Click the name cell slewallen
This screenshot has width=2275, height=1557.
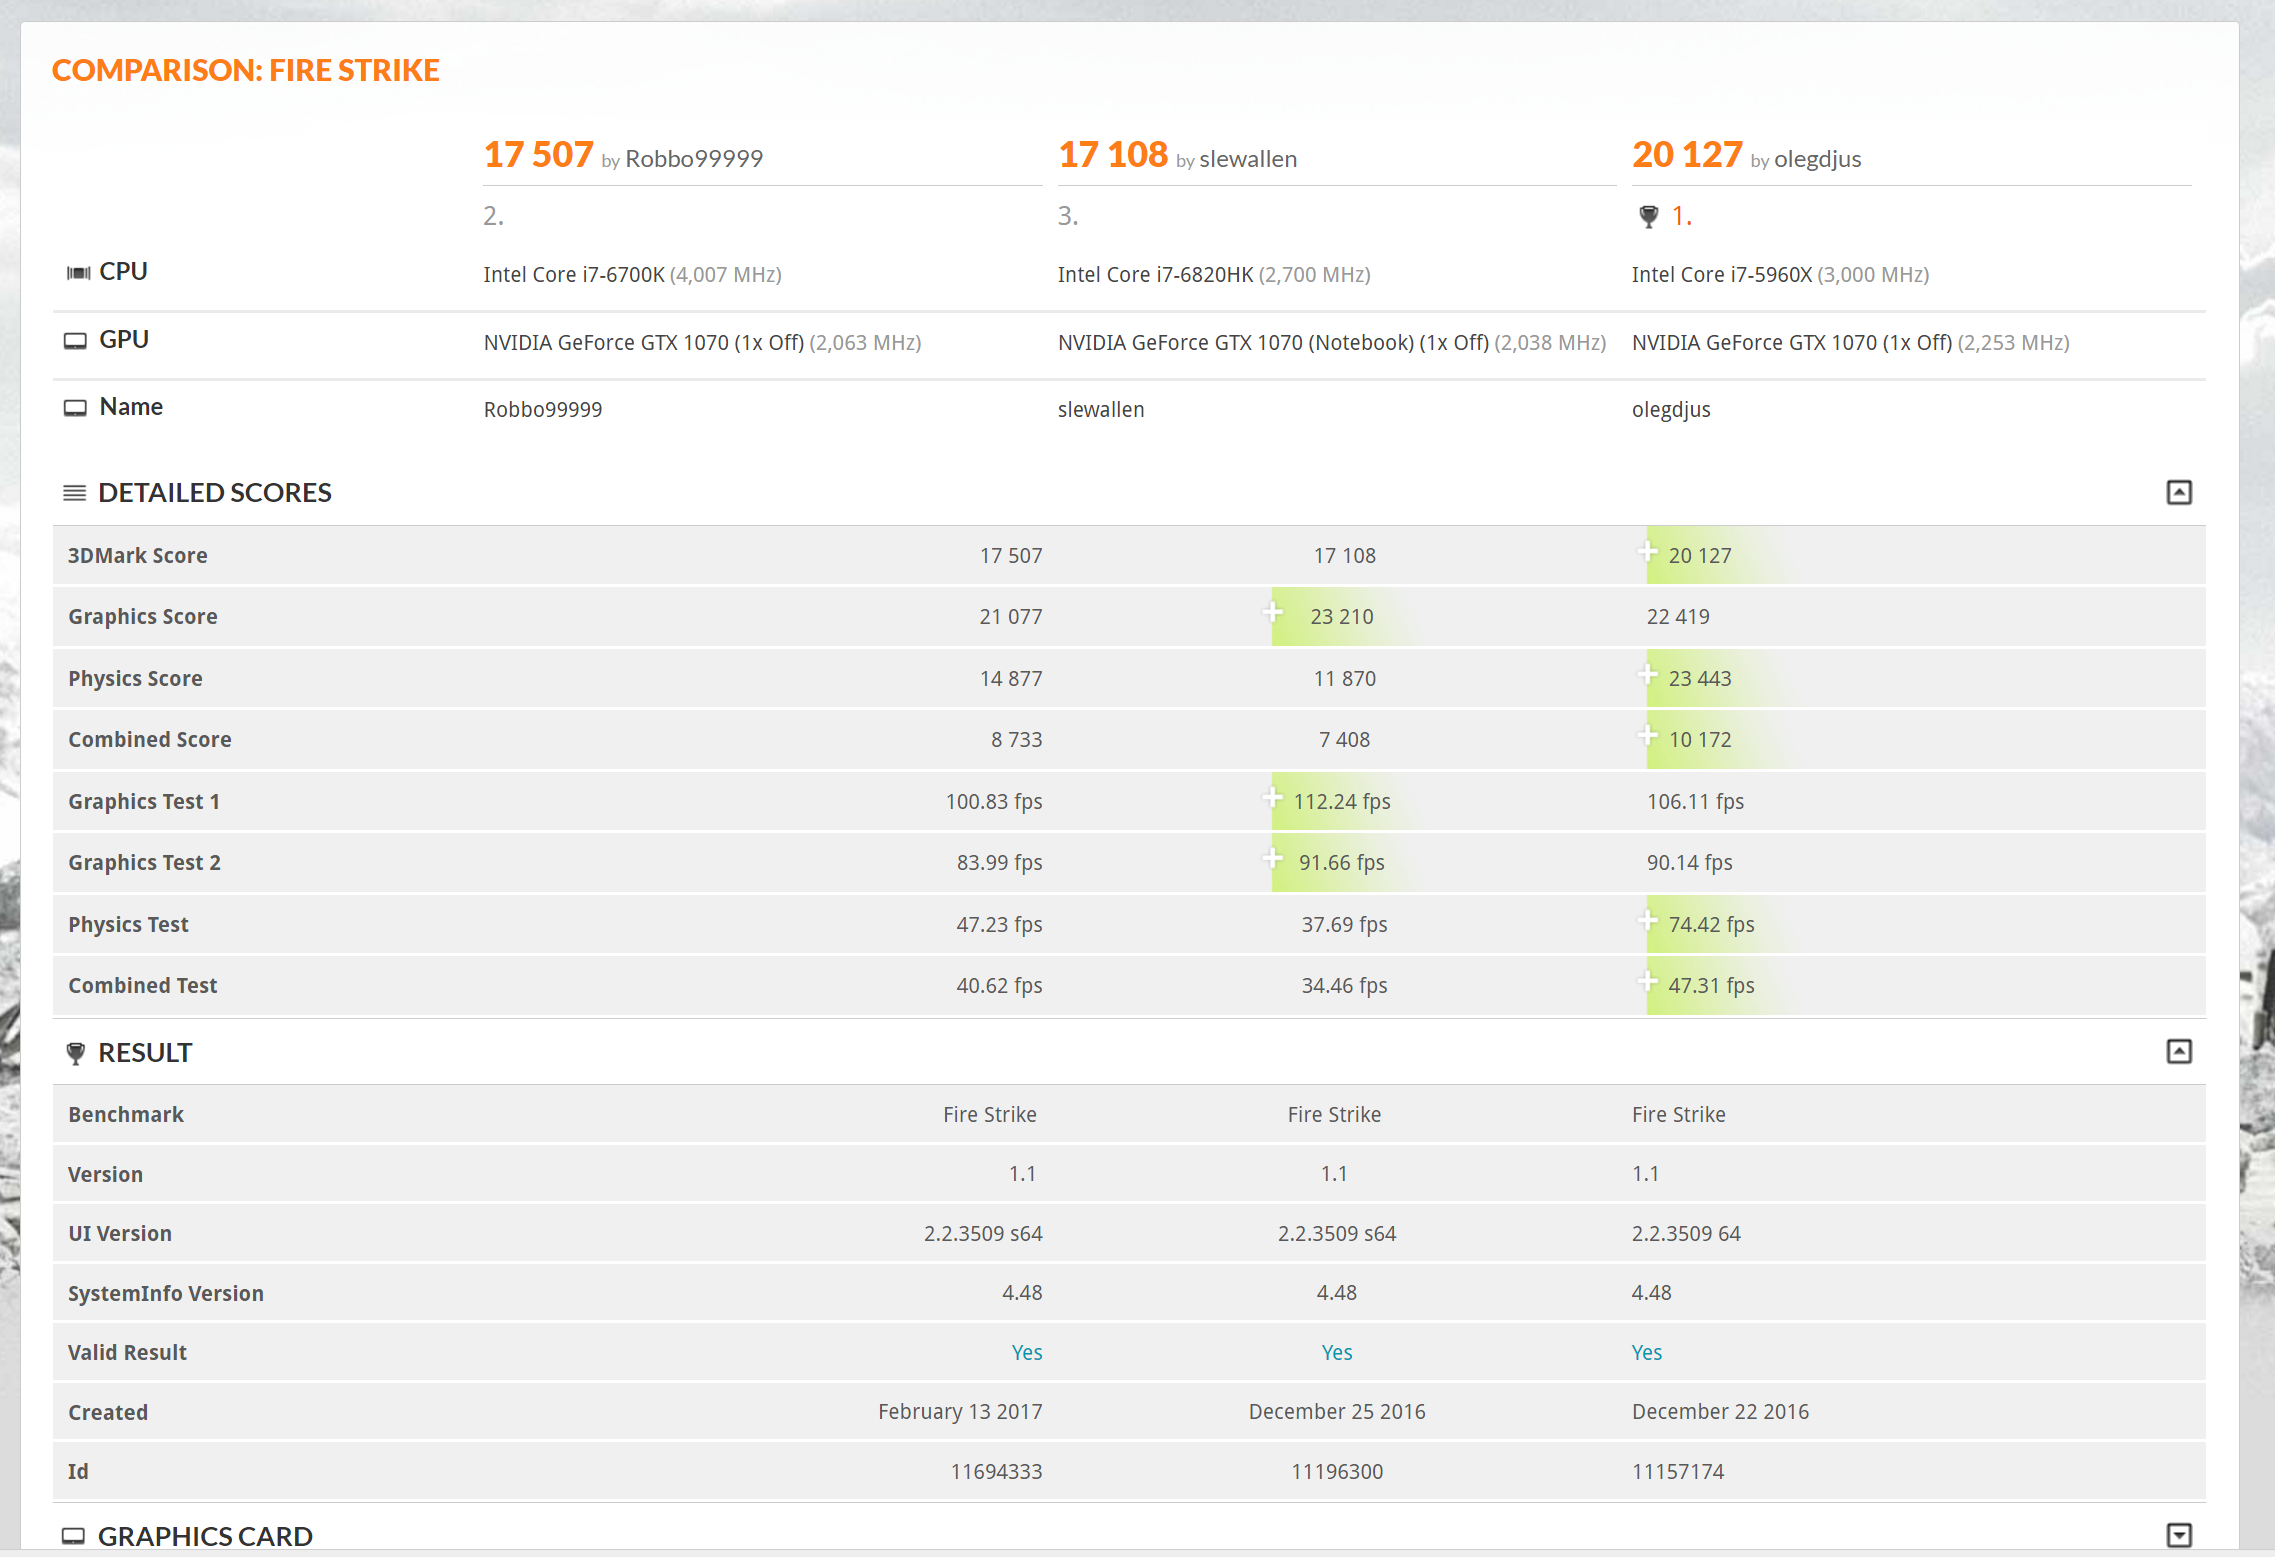click(x=1101, y=410)
